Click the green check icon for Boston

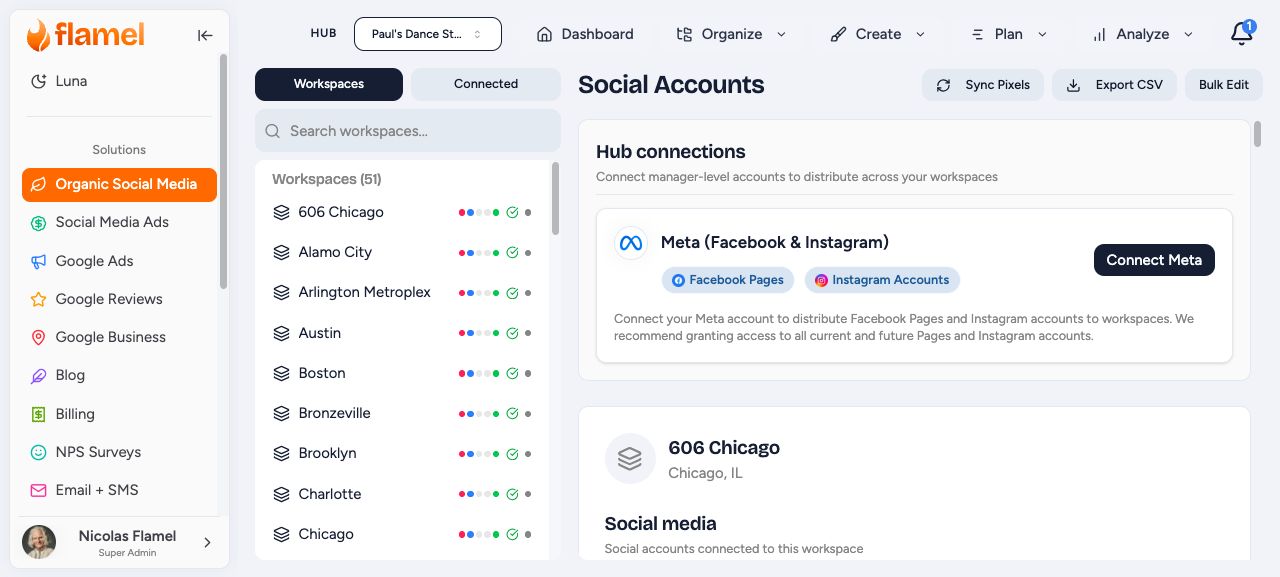coord(512,373)
